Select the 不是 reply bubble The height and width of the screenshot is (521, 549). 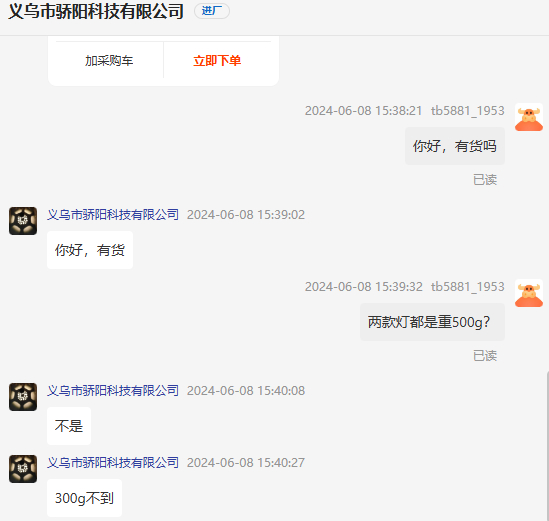click(x=69, y=426)
